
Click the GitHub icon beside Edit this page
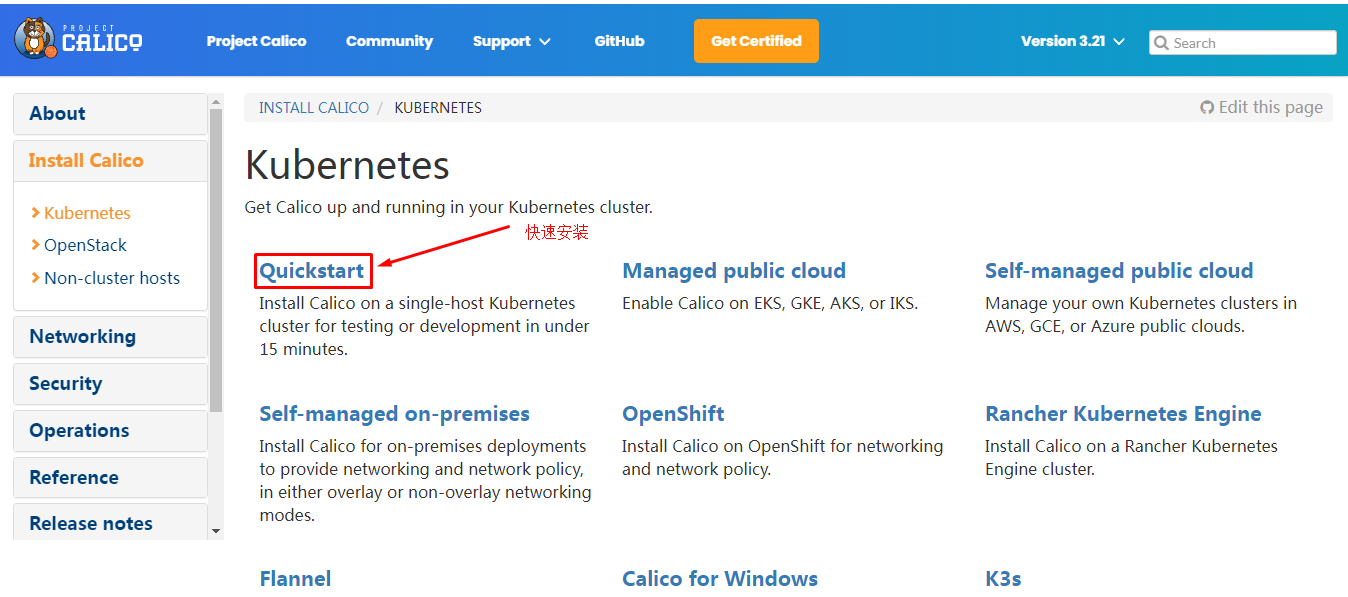[1207, 108]
